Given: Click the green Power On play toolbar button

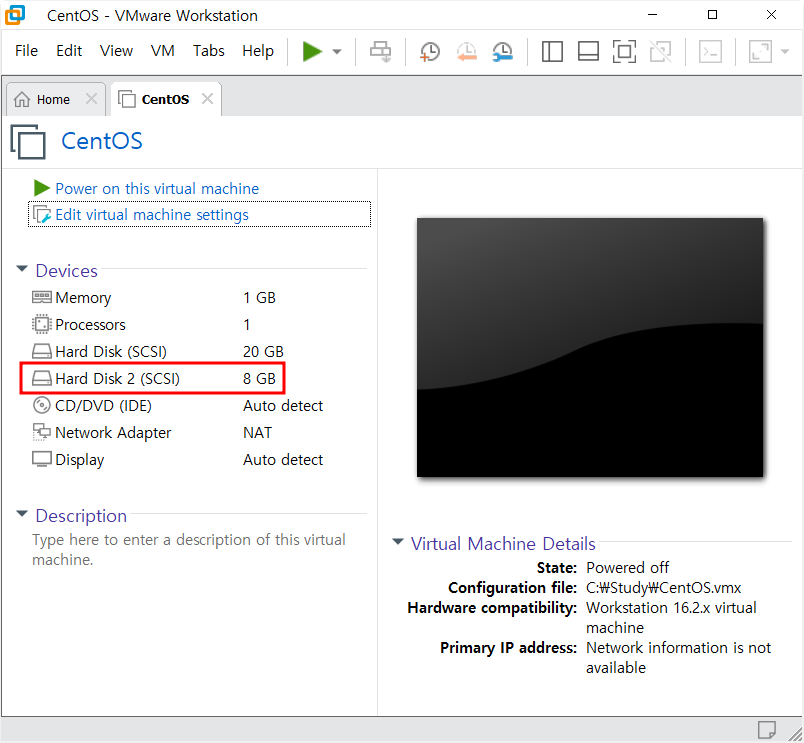Looking at the screenshot, I should (312, 51).
